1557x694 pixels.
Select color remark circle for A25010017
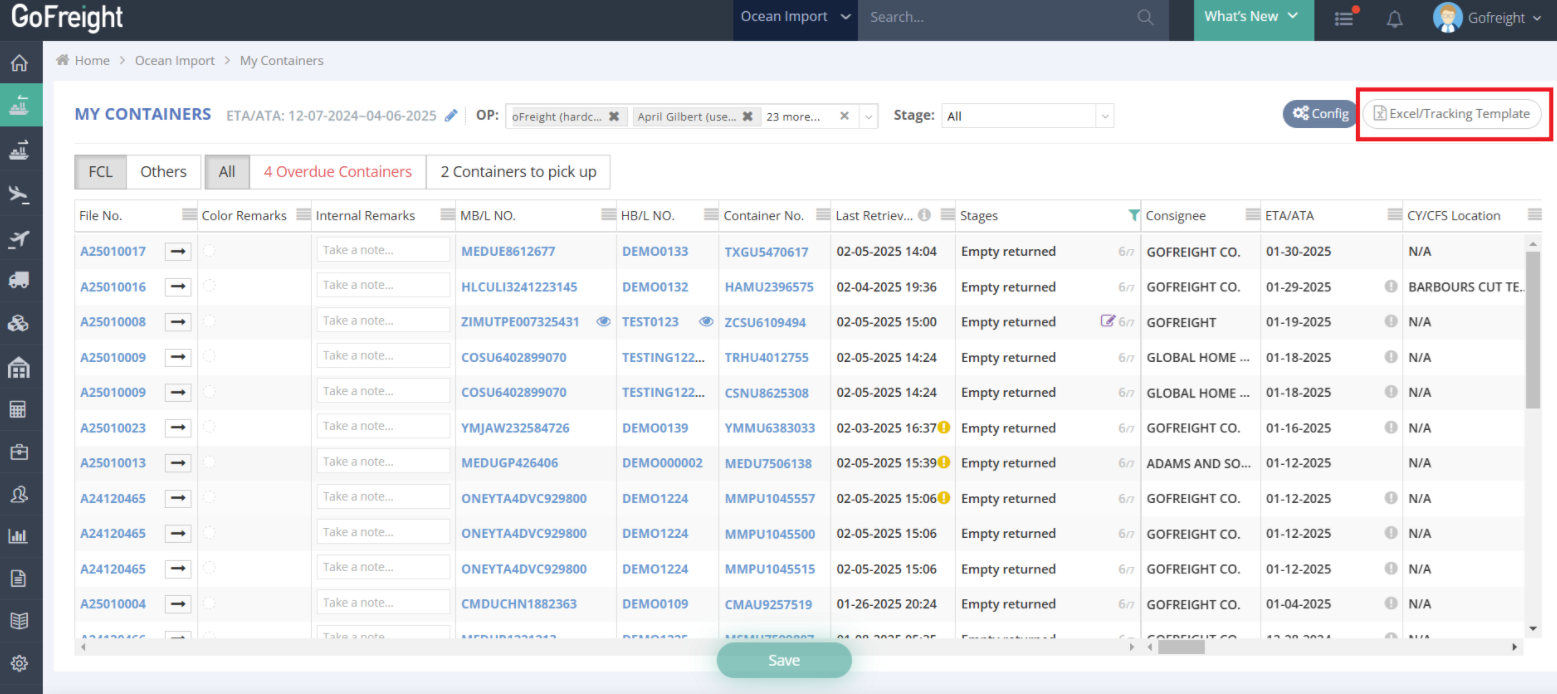(x=209, y=251)
